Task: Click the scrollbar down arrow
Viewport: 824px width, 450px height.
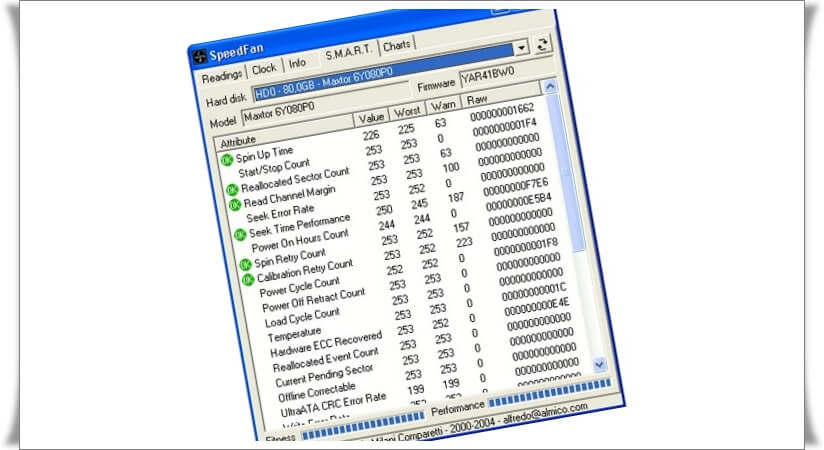Action: 599,364
